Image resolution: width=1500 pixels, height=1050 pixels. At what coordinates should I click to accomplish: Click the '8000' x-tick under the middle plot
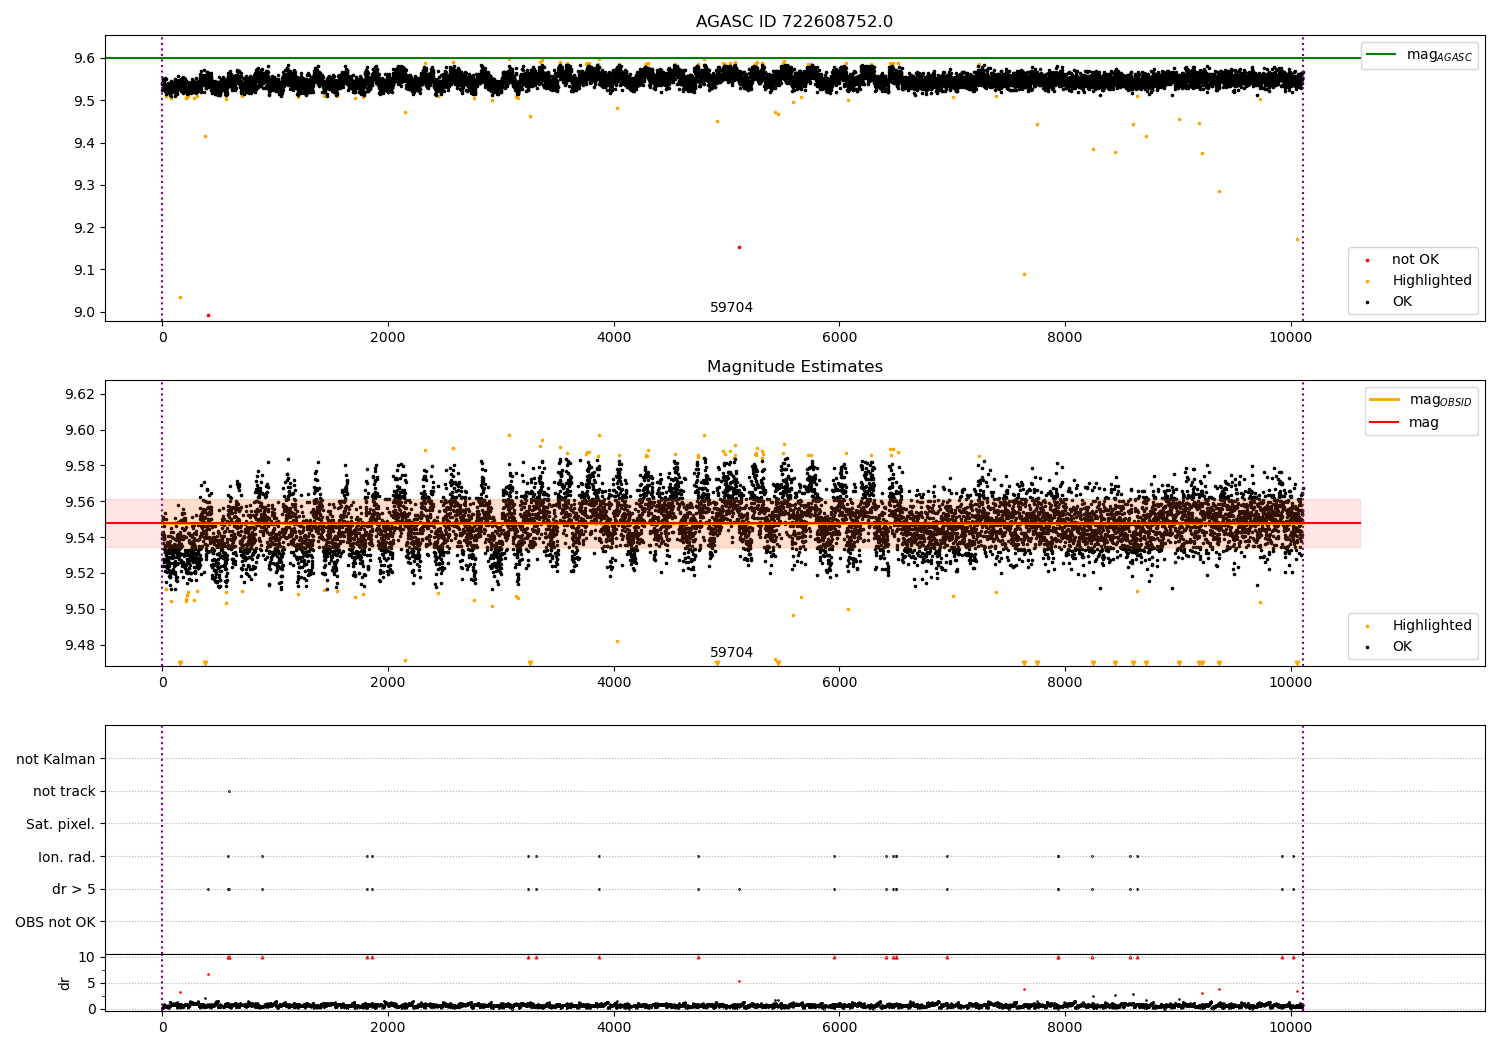(1065, 683)
